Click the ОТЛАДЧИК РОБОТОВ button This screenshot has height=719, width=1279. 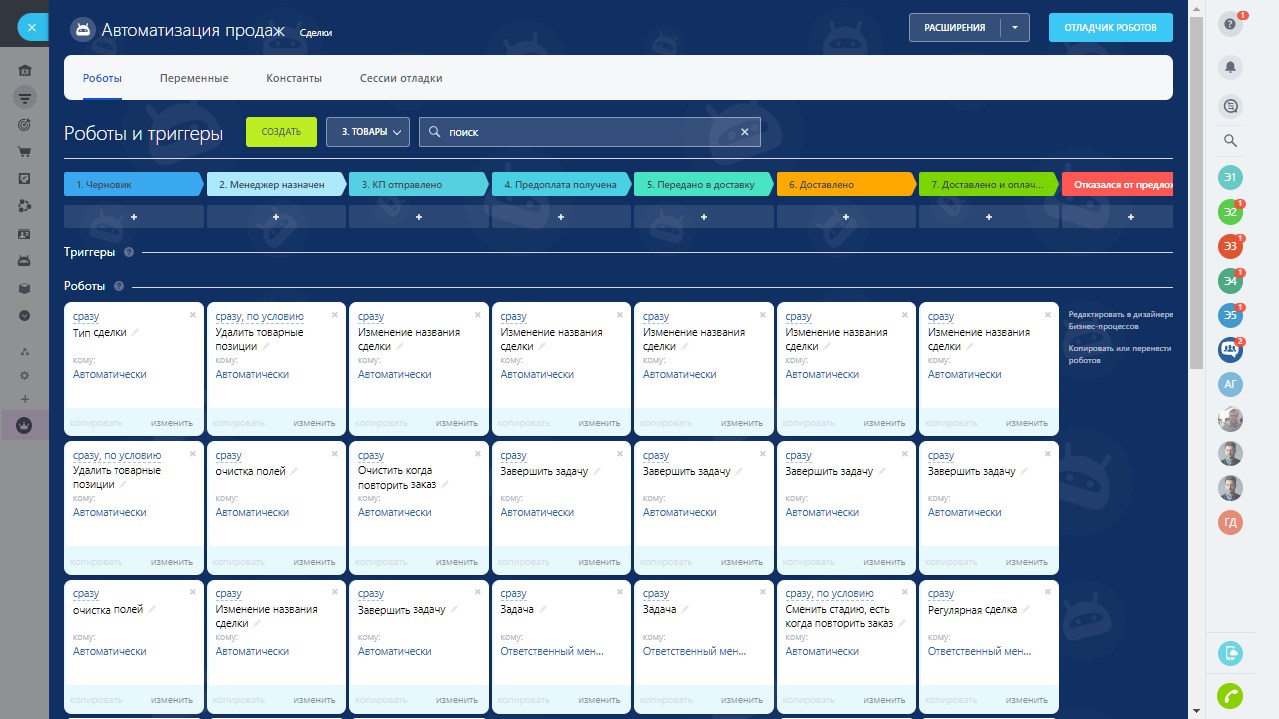pos(1111,28)
